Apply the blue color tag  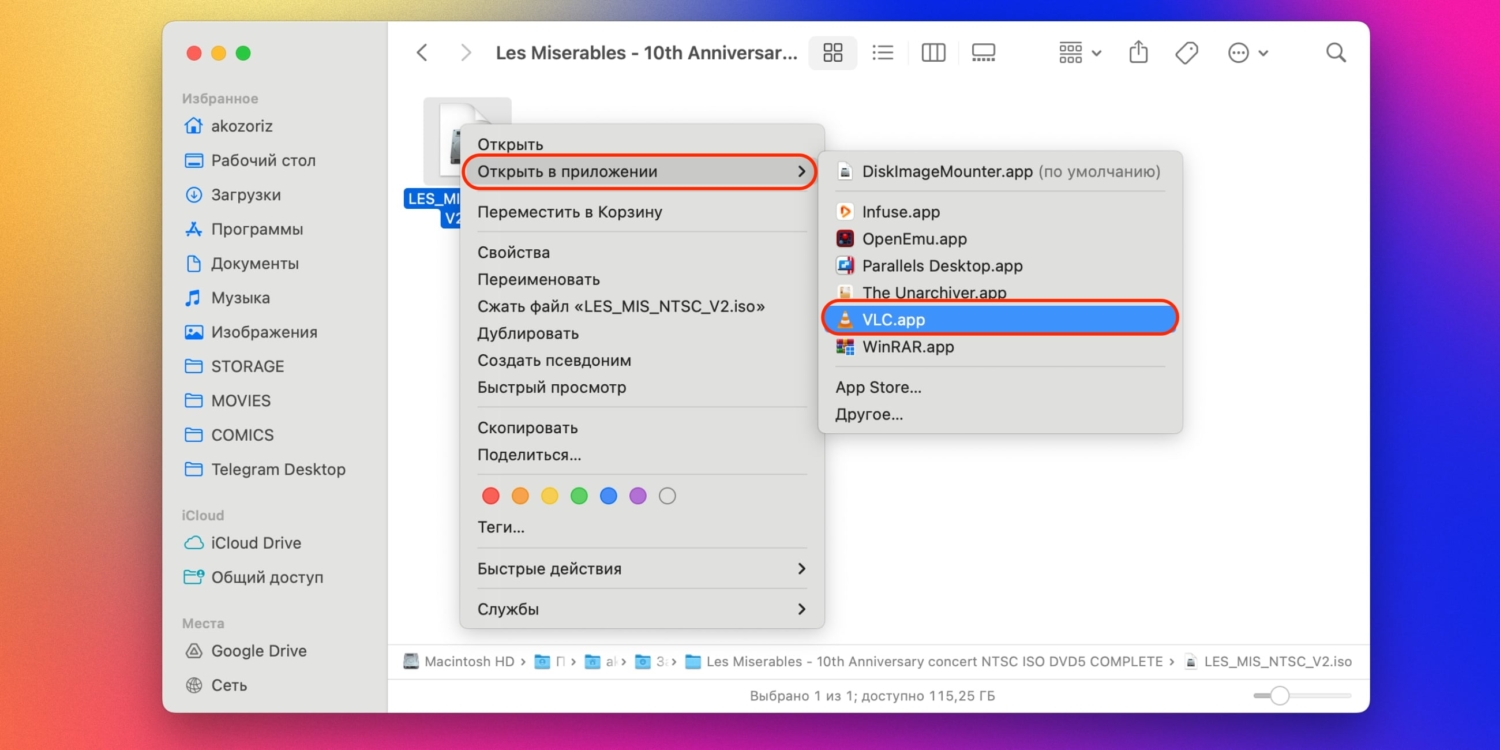pos(608,496)
